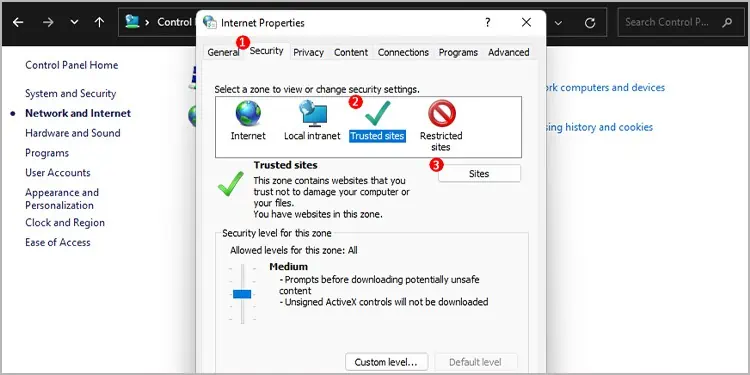Screen dimensions: 750x375
Task: Open User Accounts category
Action: 58,173
